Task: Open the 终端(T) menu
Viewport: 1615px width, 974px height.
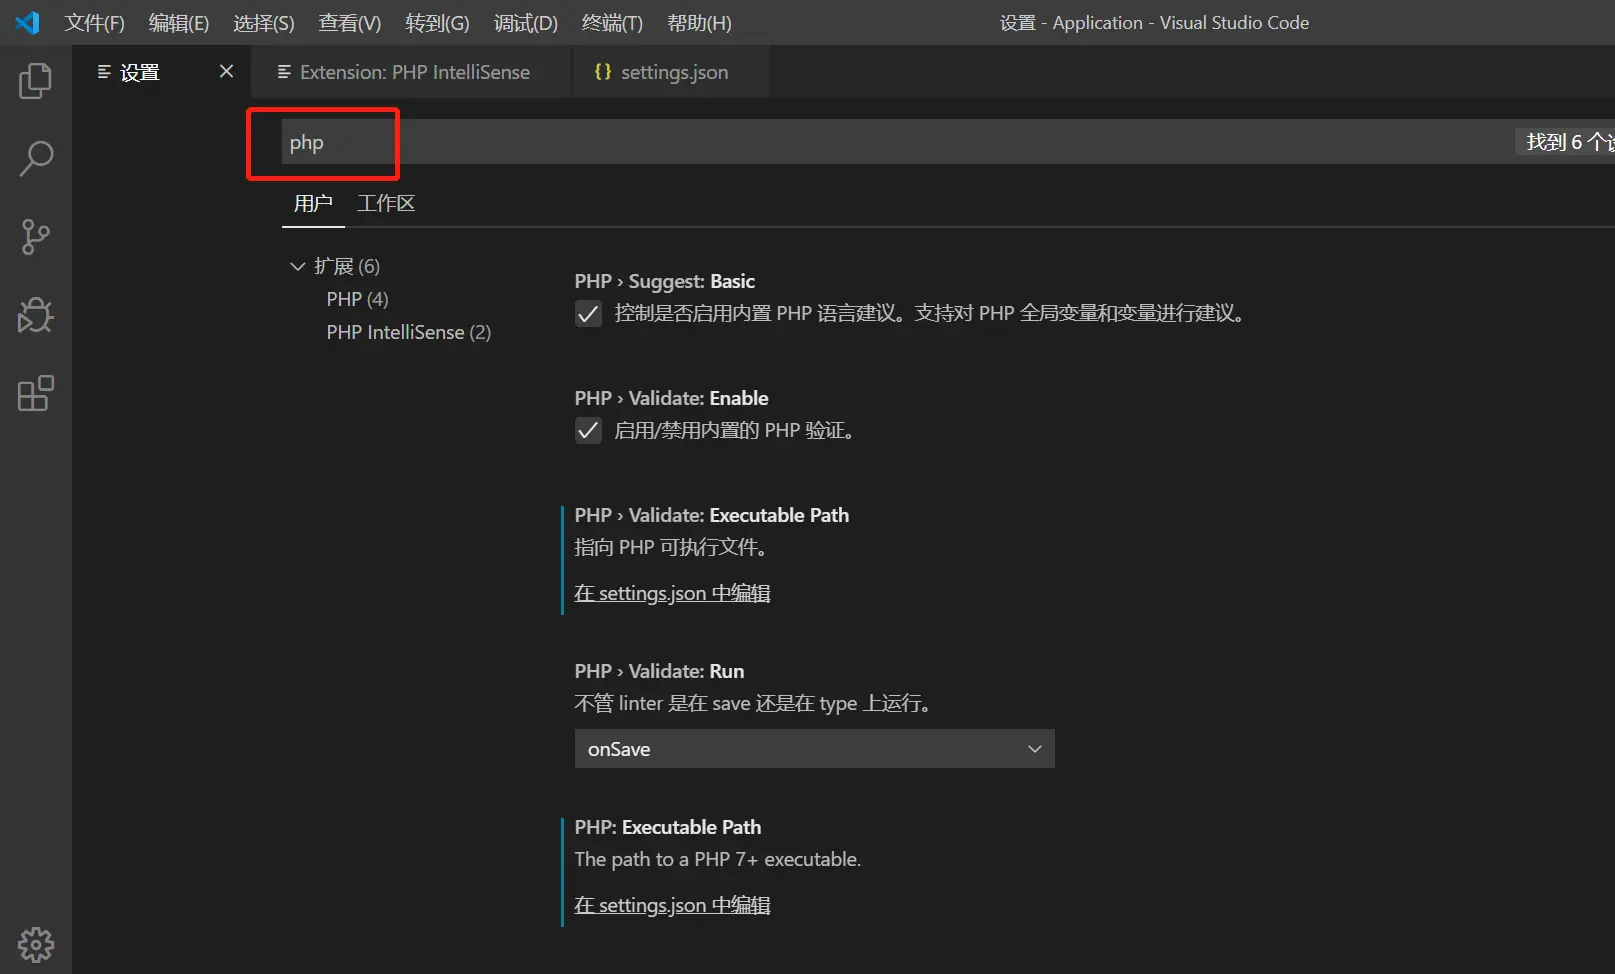Action: pyautogui.click(x=612, y=23)
